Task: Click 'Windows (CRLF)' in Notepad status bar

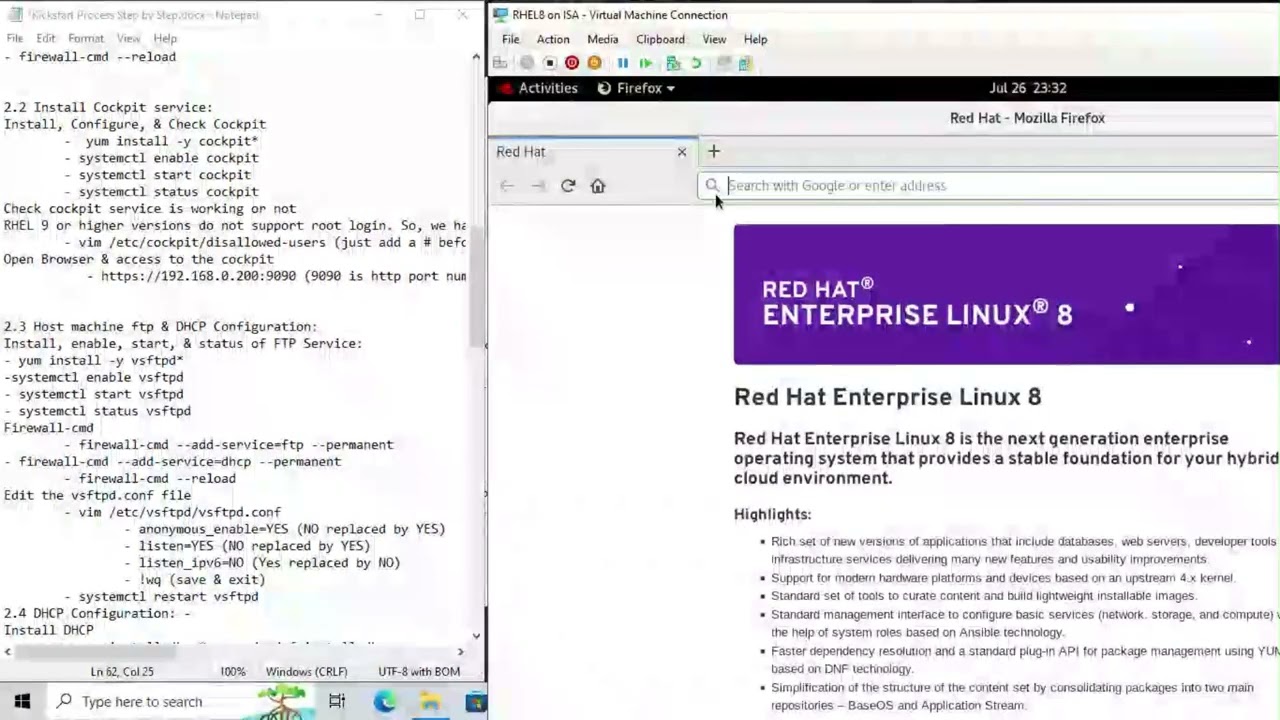Action: [x=306, y=672]
